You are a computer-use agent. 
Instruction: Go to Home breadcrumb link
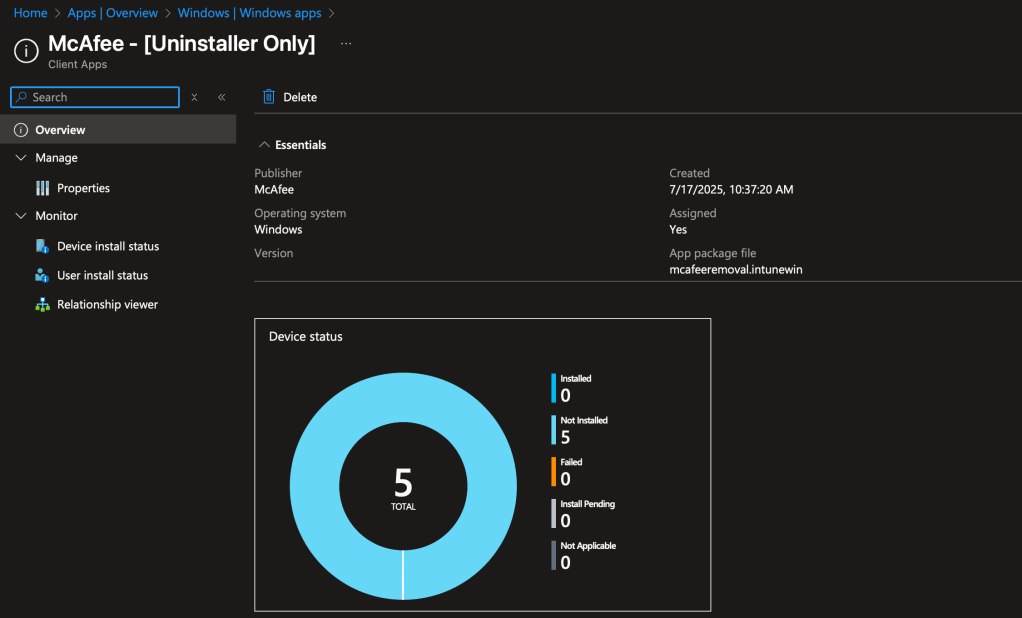tap(30, 13)
